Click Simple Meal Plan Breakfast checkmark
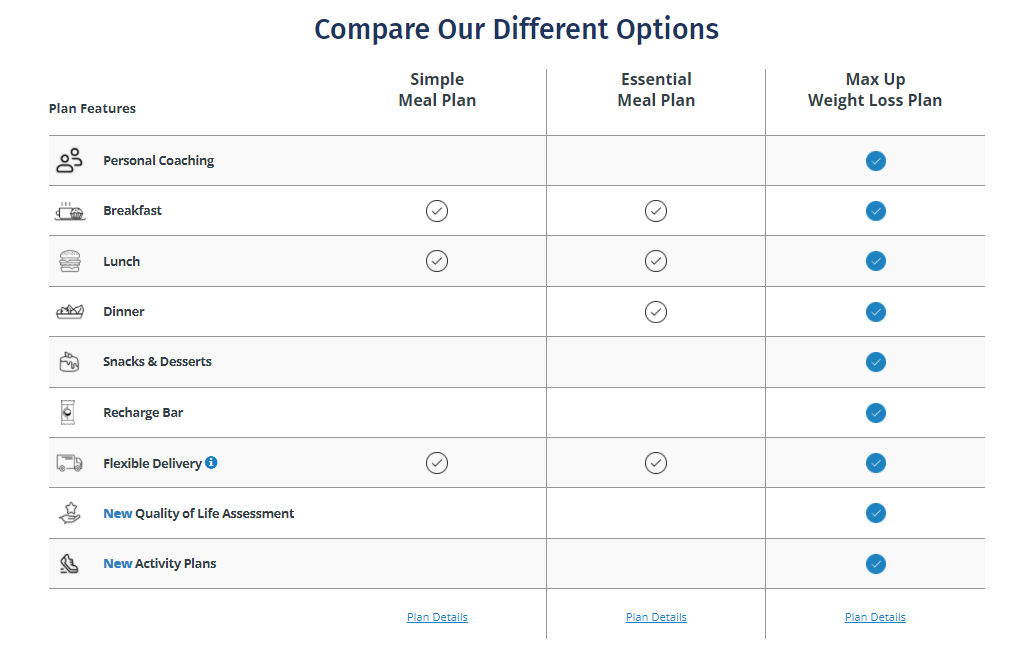1036x672 pixels. pyautogui.click(x=437, y=211)
